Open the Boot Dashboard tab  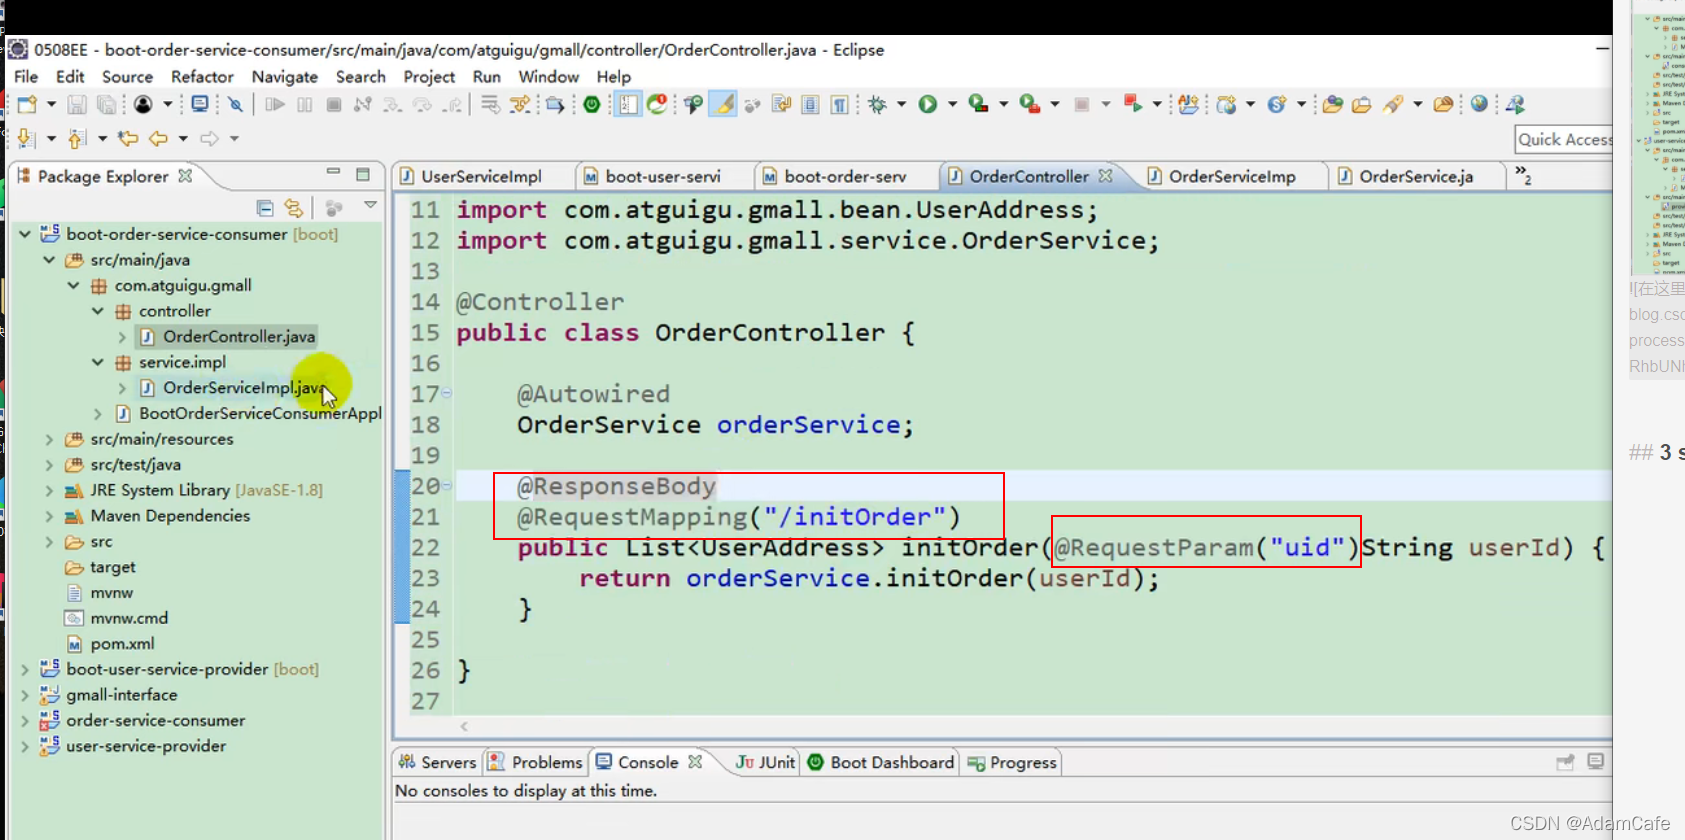pos(881,762)
